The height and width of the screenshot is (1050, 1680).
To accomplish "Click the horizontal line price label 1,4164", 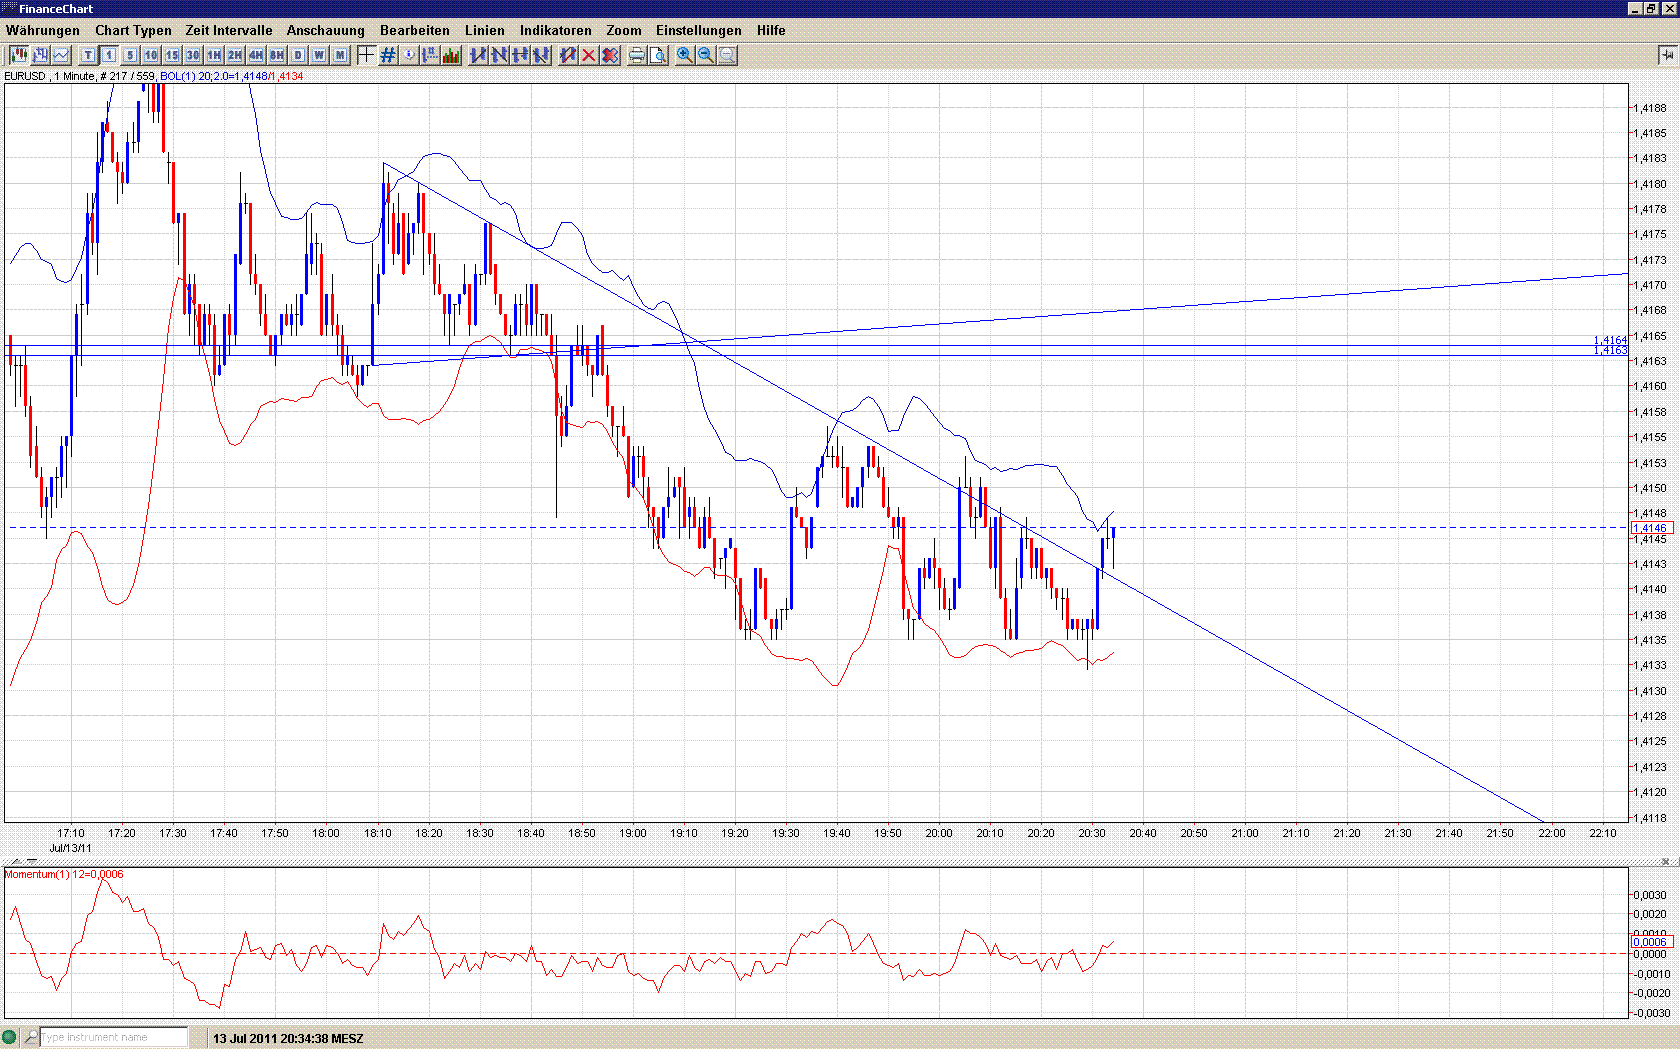I will 1610,341.
